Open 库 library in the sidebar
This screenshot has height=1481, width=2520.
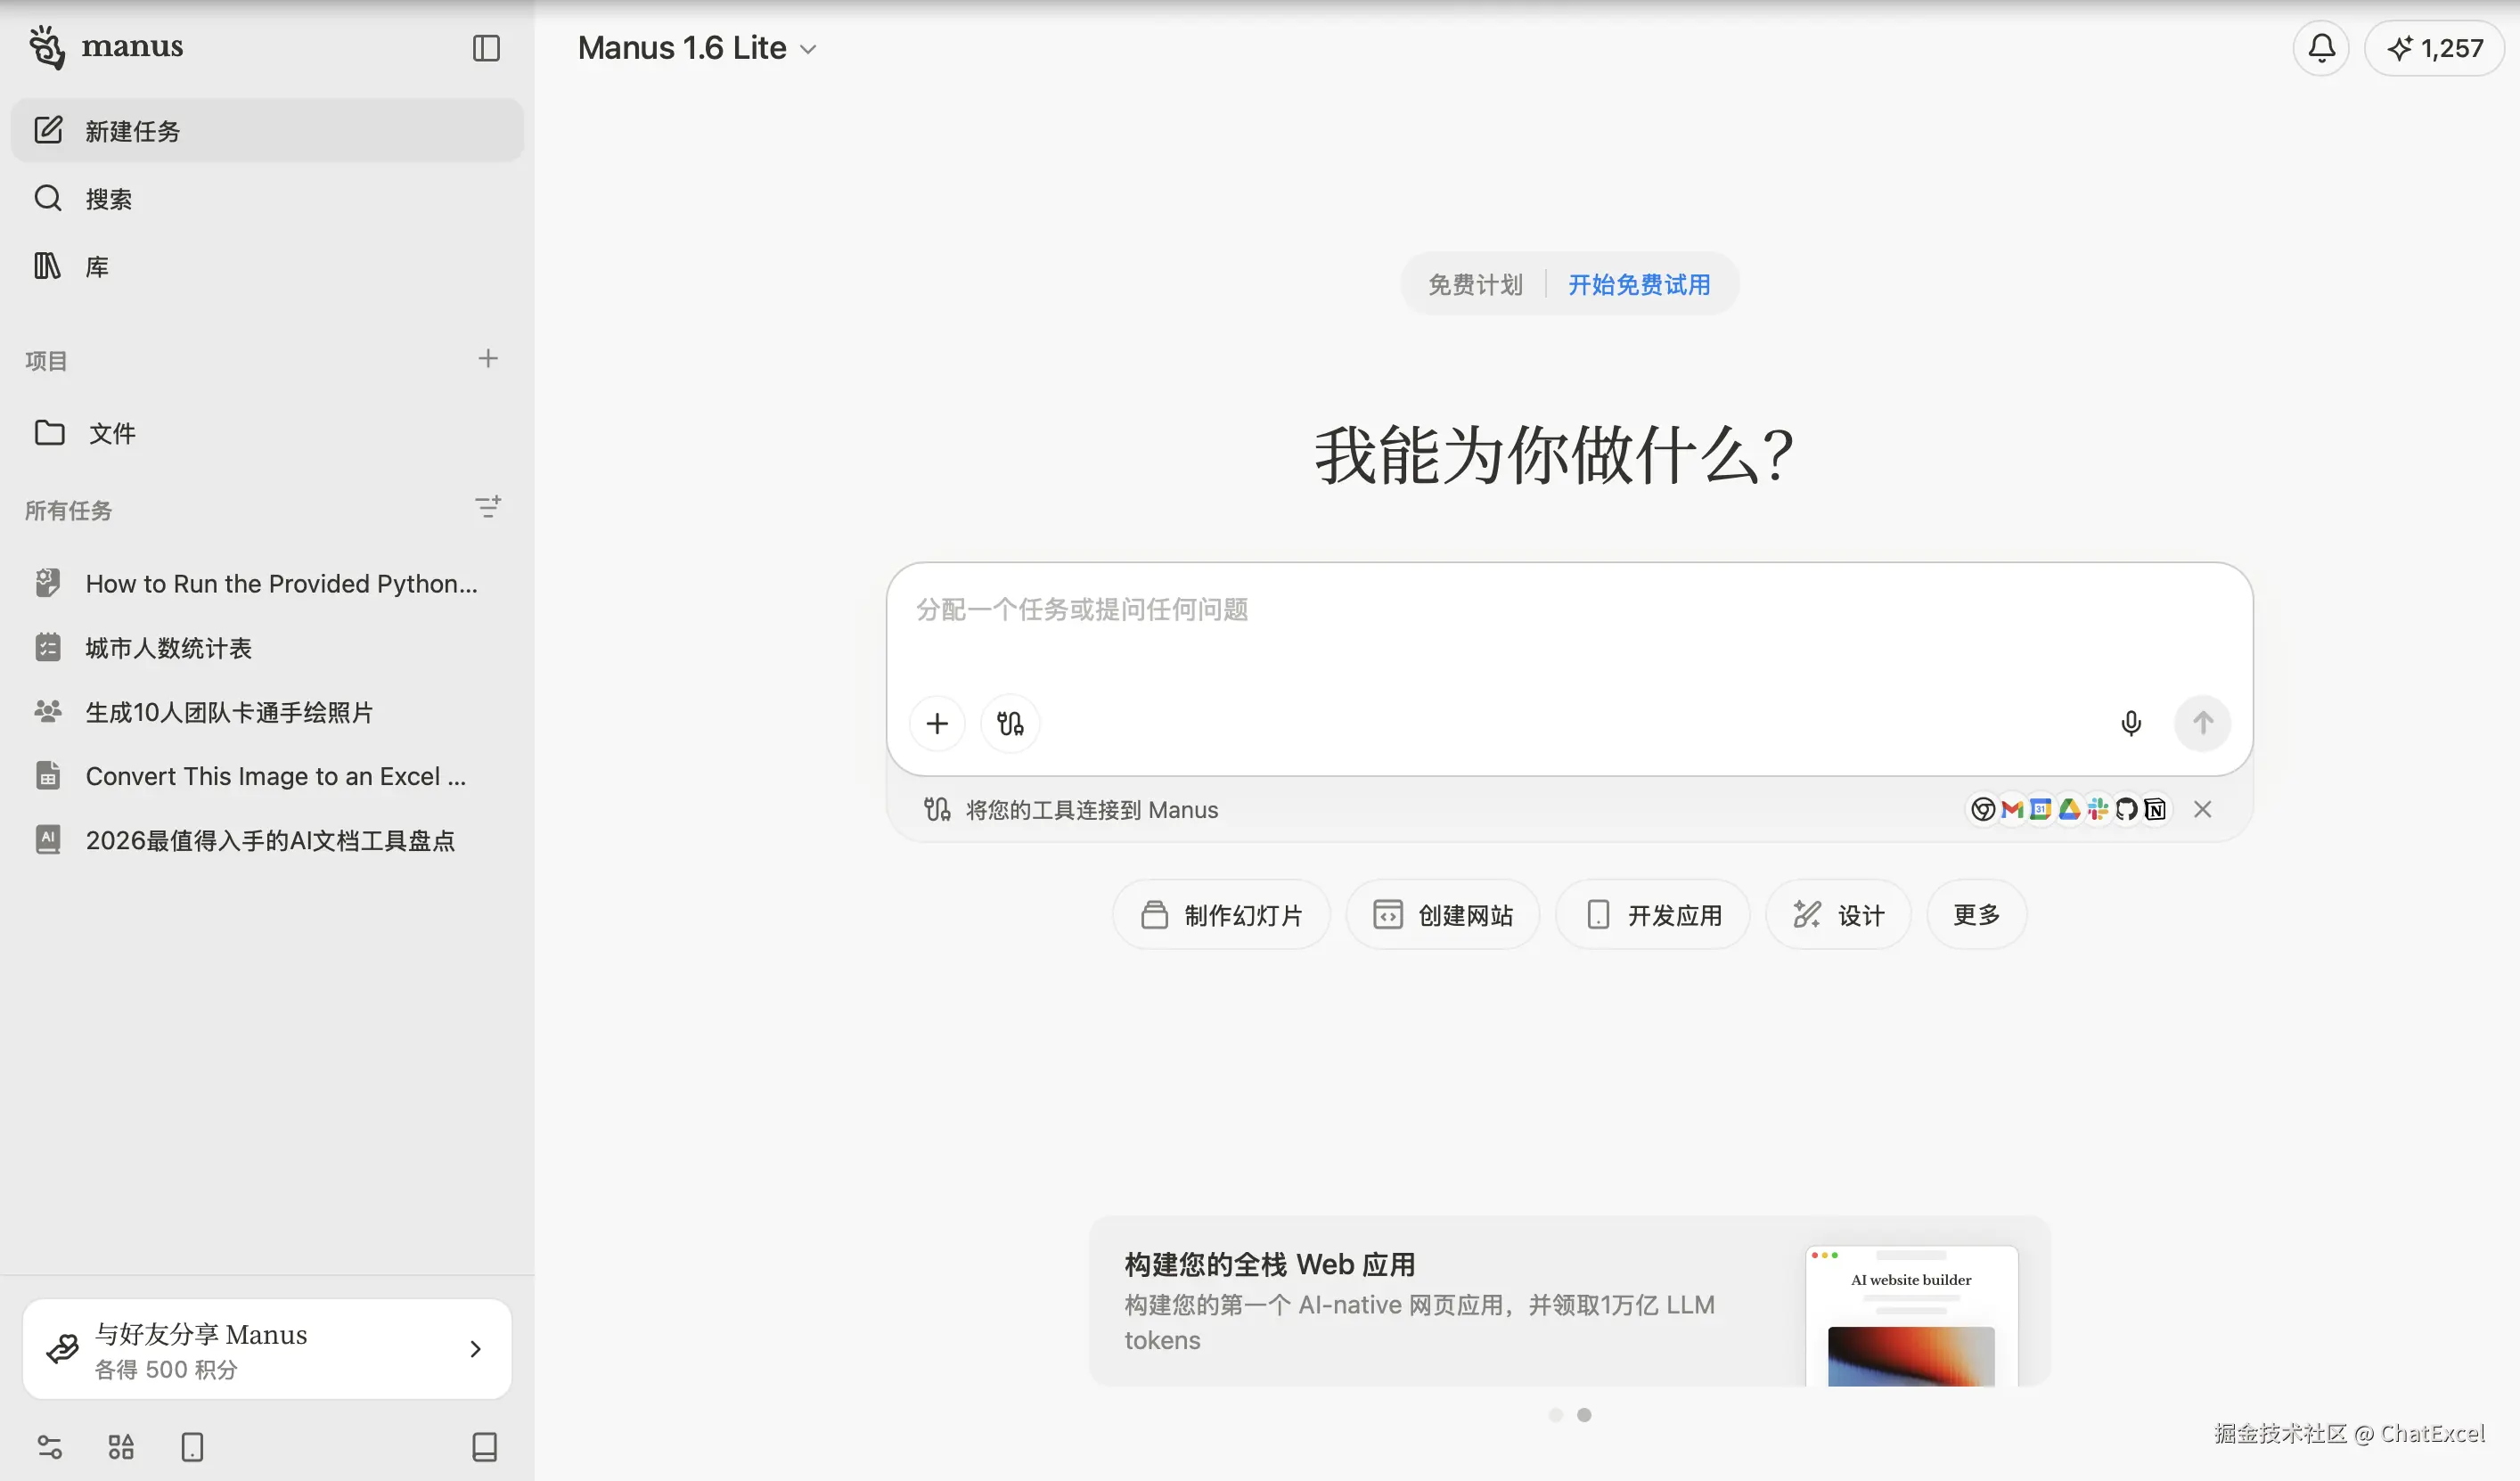(96, 267)
